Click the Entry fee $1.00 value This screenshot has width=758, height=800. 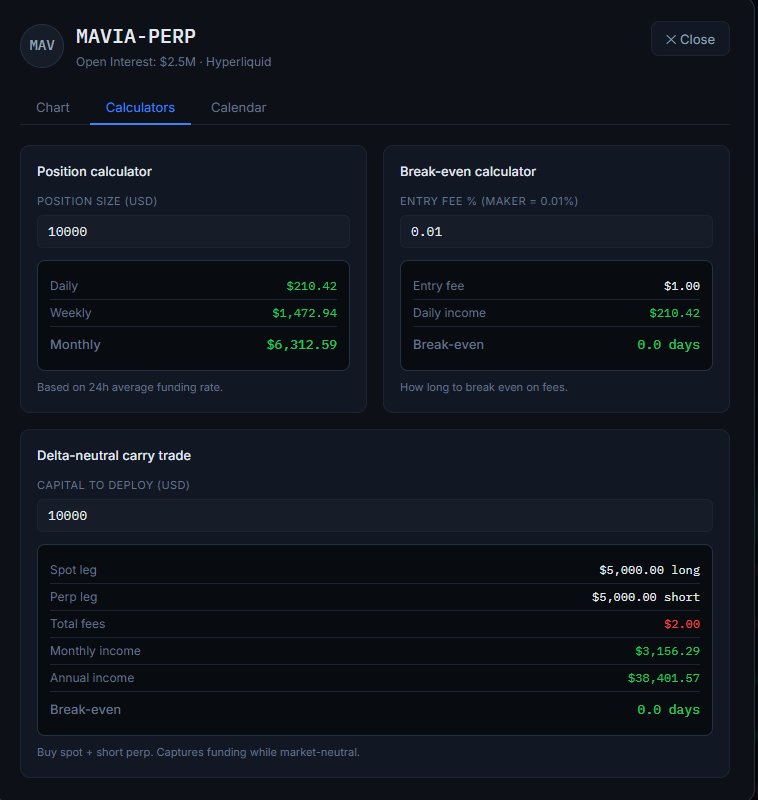(x=681, y=286)
